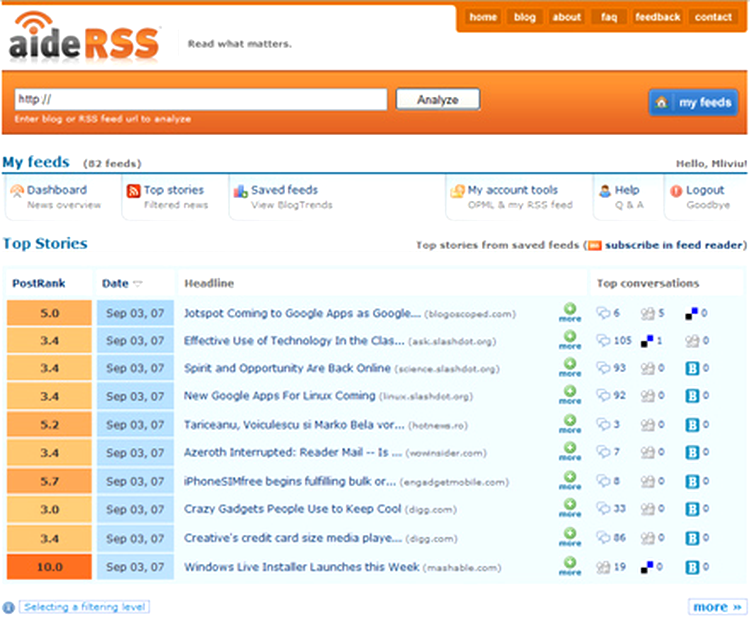
Task: Open Windows Live Installer Launches headline
Action: 302,567
